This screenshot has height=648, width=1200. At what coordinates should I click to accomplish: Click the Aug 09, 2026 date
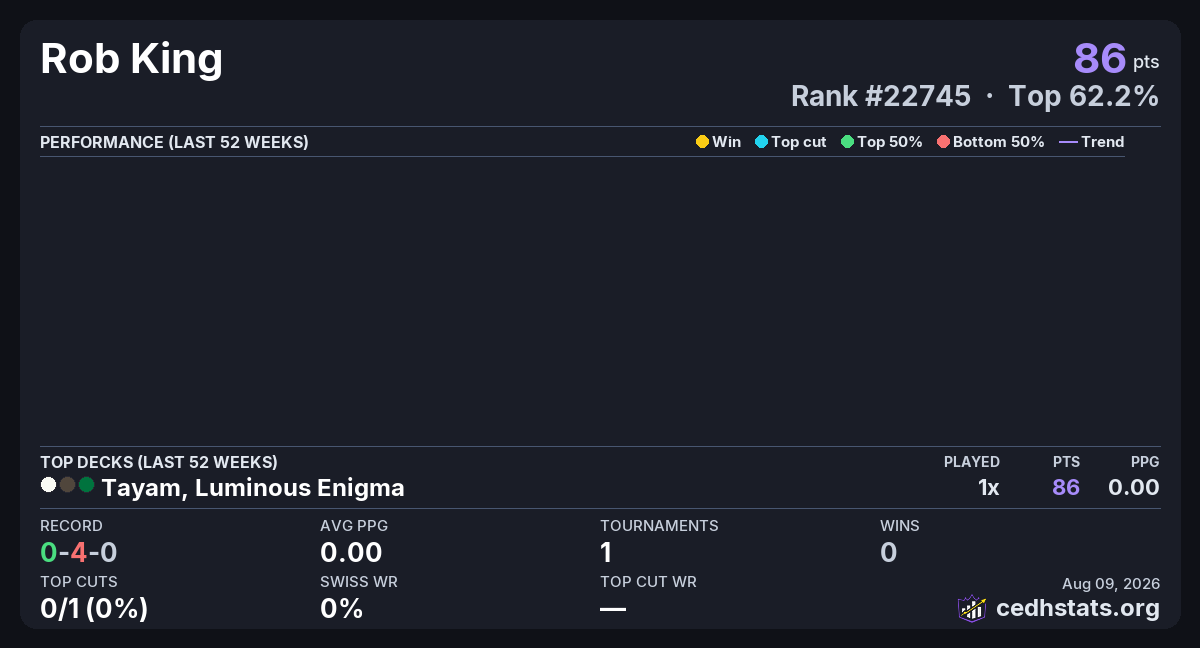tap(1111, 584)
